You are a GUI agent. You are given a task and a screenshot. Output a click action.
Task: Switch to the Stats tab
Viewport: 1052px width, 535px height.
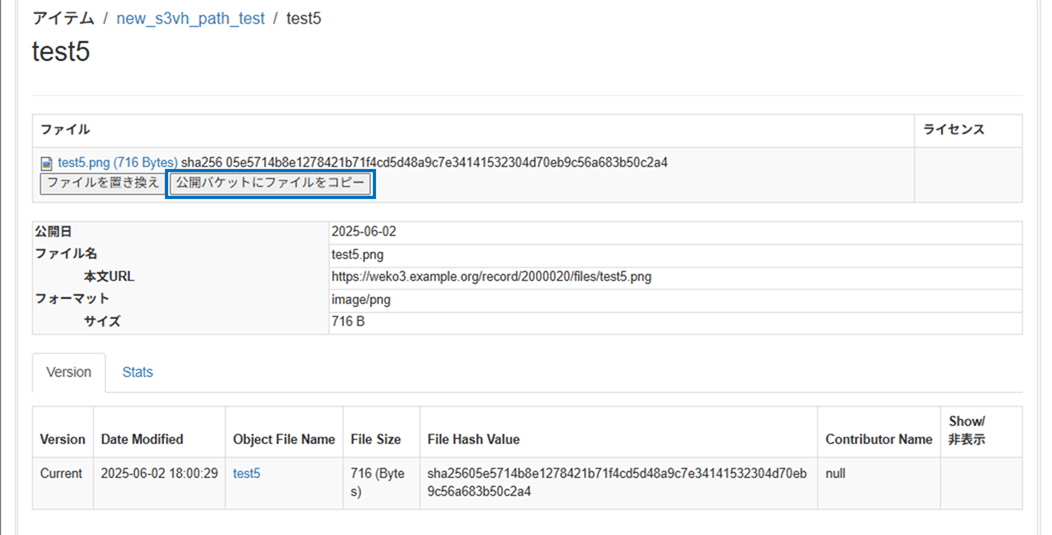pyautogui.click(x=137, y=372)
